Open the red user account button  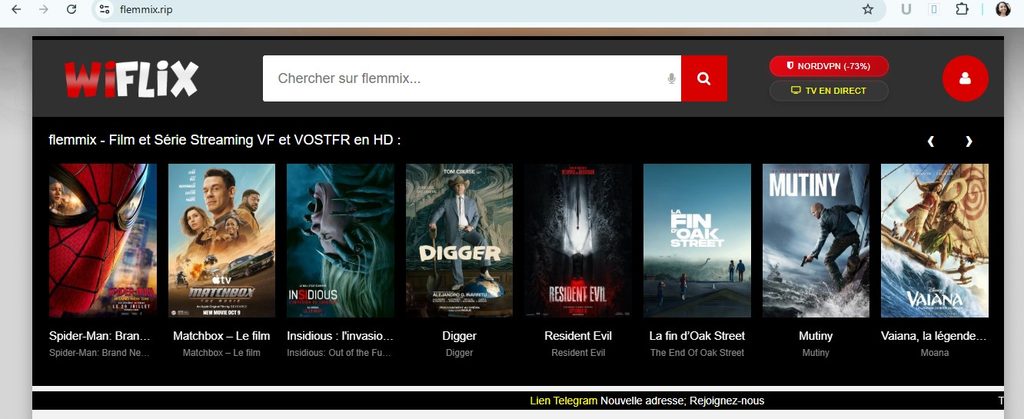pos(965,78)
